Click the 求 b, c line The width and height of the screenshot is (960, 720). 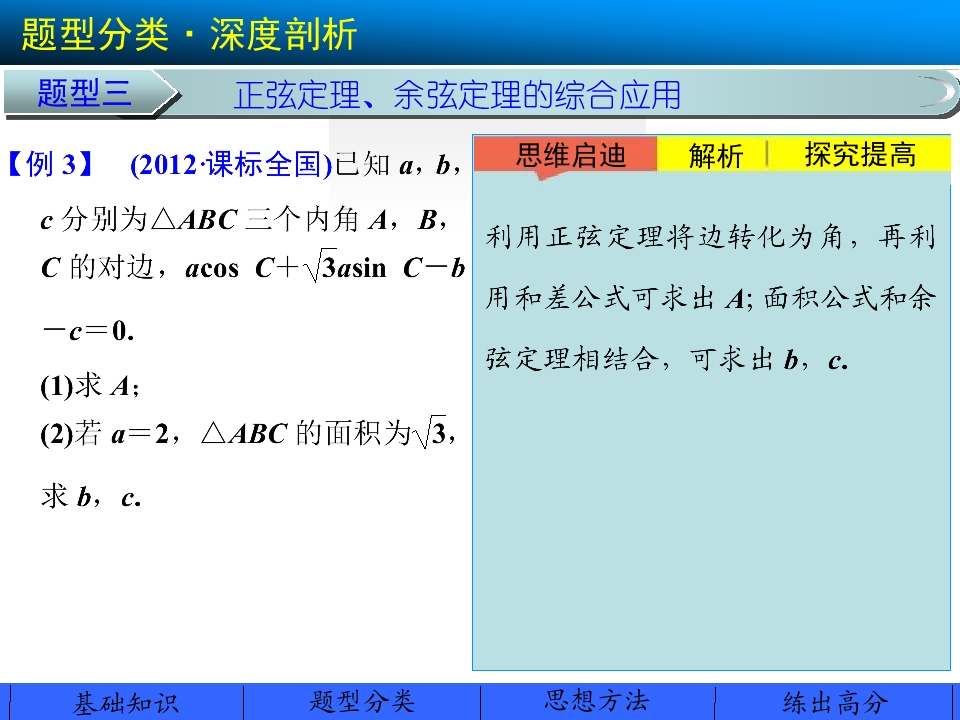(91, 497)
